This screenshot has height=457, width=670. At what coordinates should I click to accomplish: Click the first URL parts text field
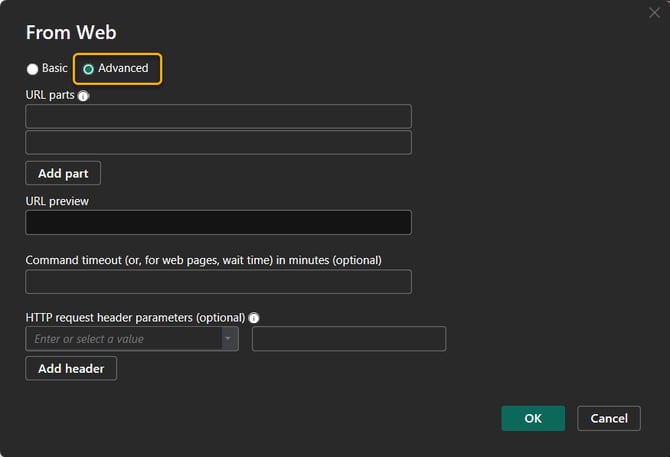(x=218, y=117)
